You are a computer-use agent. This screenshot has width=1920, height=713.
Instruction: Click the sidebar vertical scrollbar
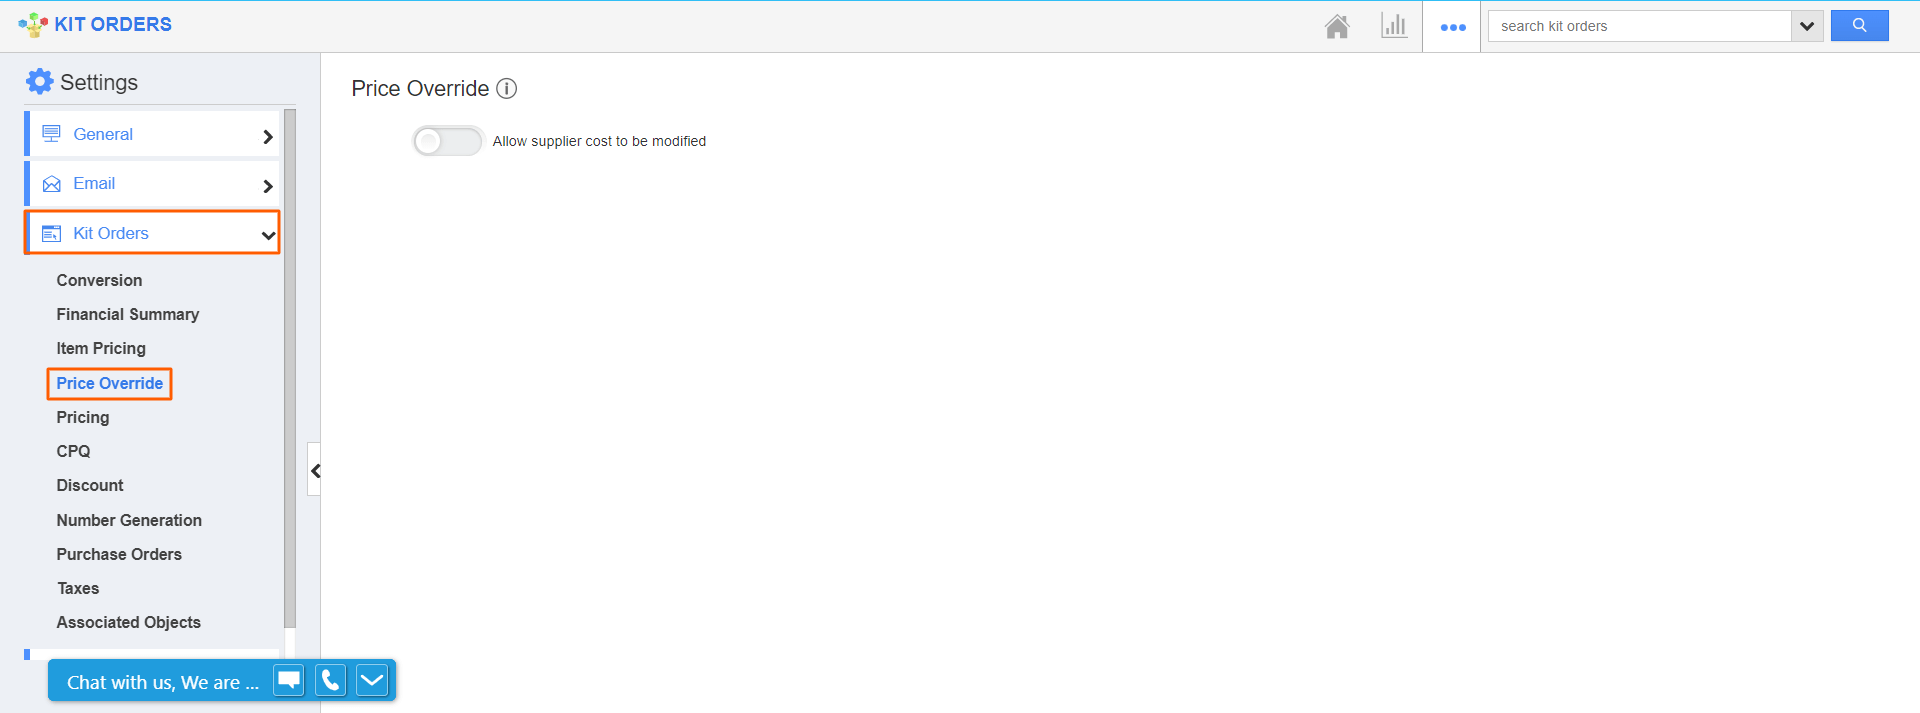(290, 368)
